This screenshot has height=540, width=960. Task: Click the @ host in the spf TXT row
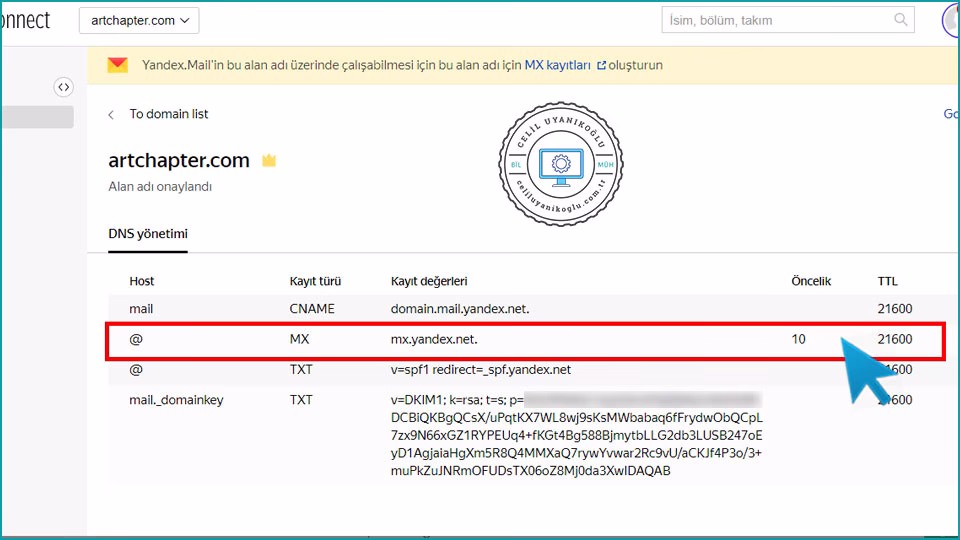[x=136, y=369]
